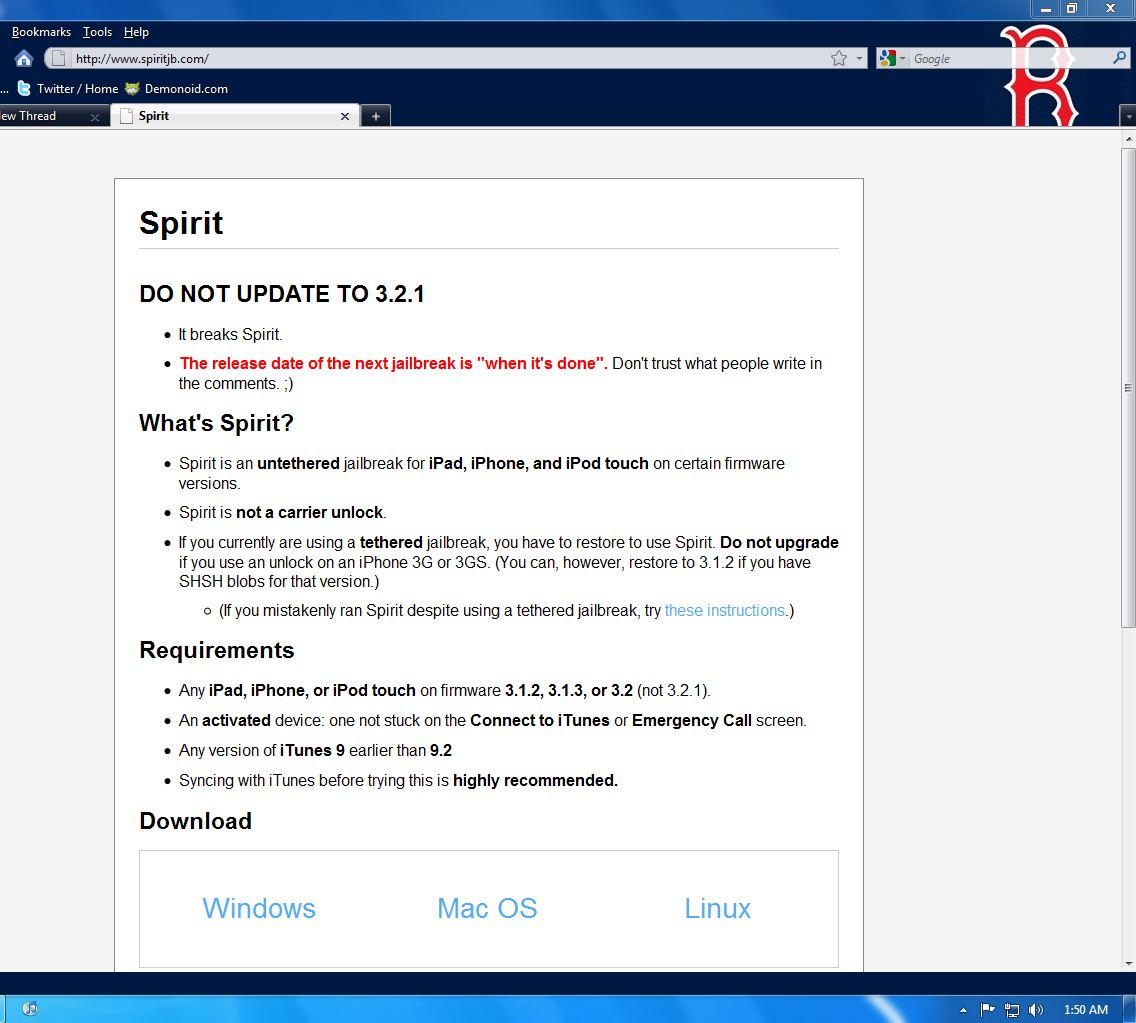The image size is (1136, 1023).
Task: Click the page scrollbar down arrow
Action: pos(1128,964)
